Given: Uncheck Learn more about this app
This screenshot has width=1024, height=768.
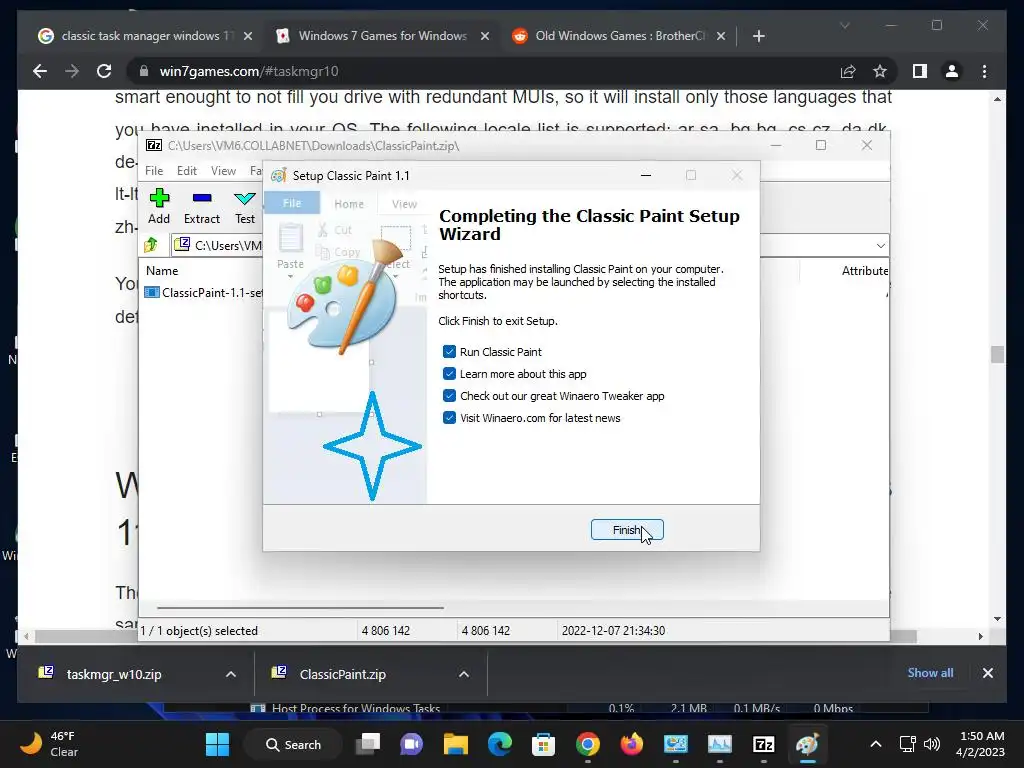Looking at the screenshot, I should click(449, 374).
